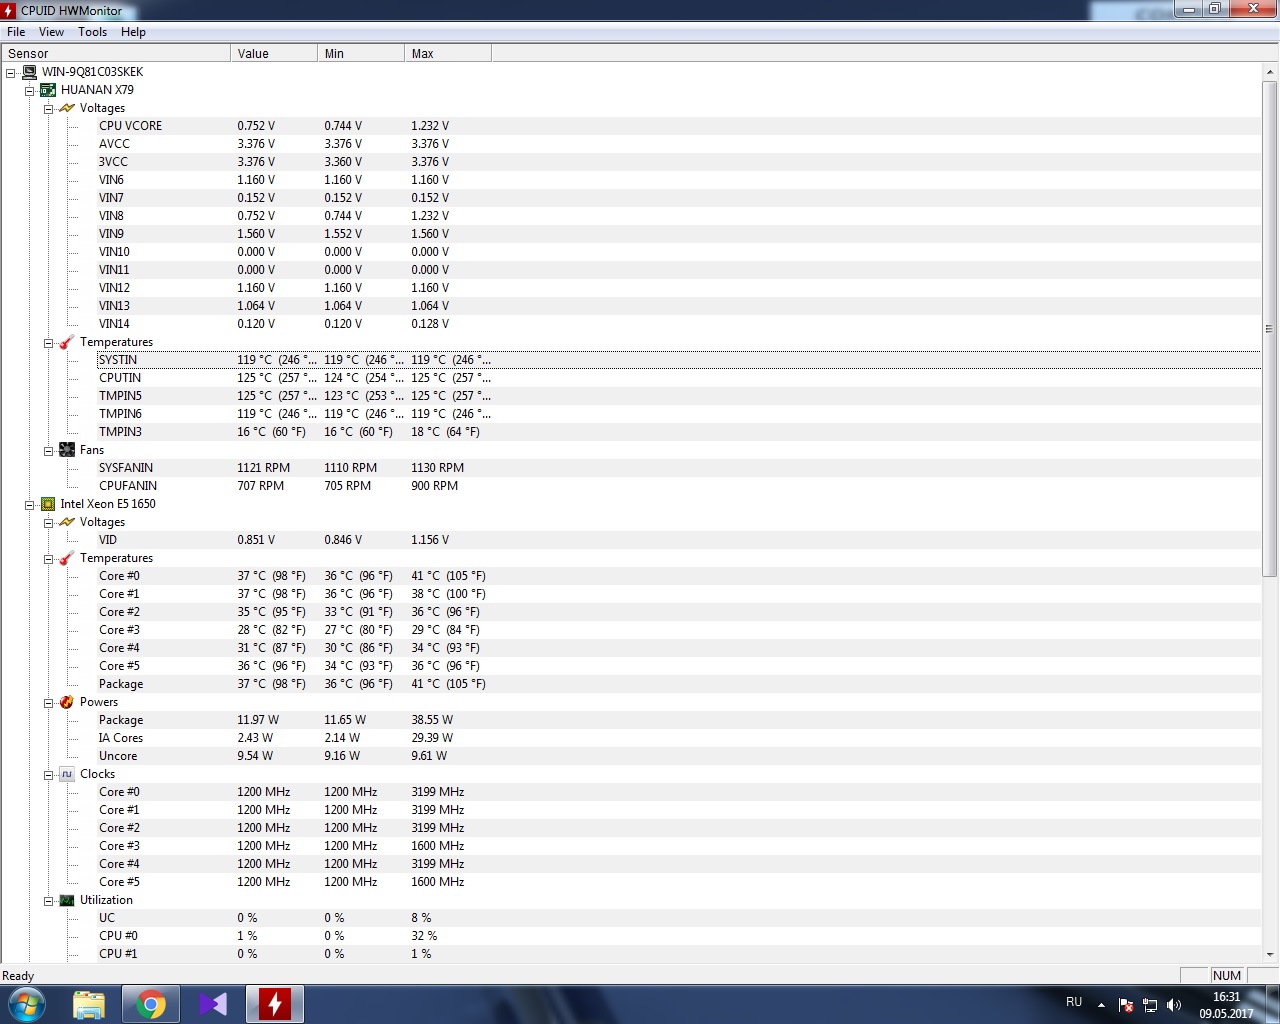Collapse the Intel Xeon E5 1650 node
Image resolution: width=1280 pixels, height=1024 pixels.
[29, 505]
